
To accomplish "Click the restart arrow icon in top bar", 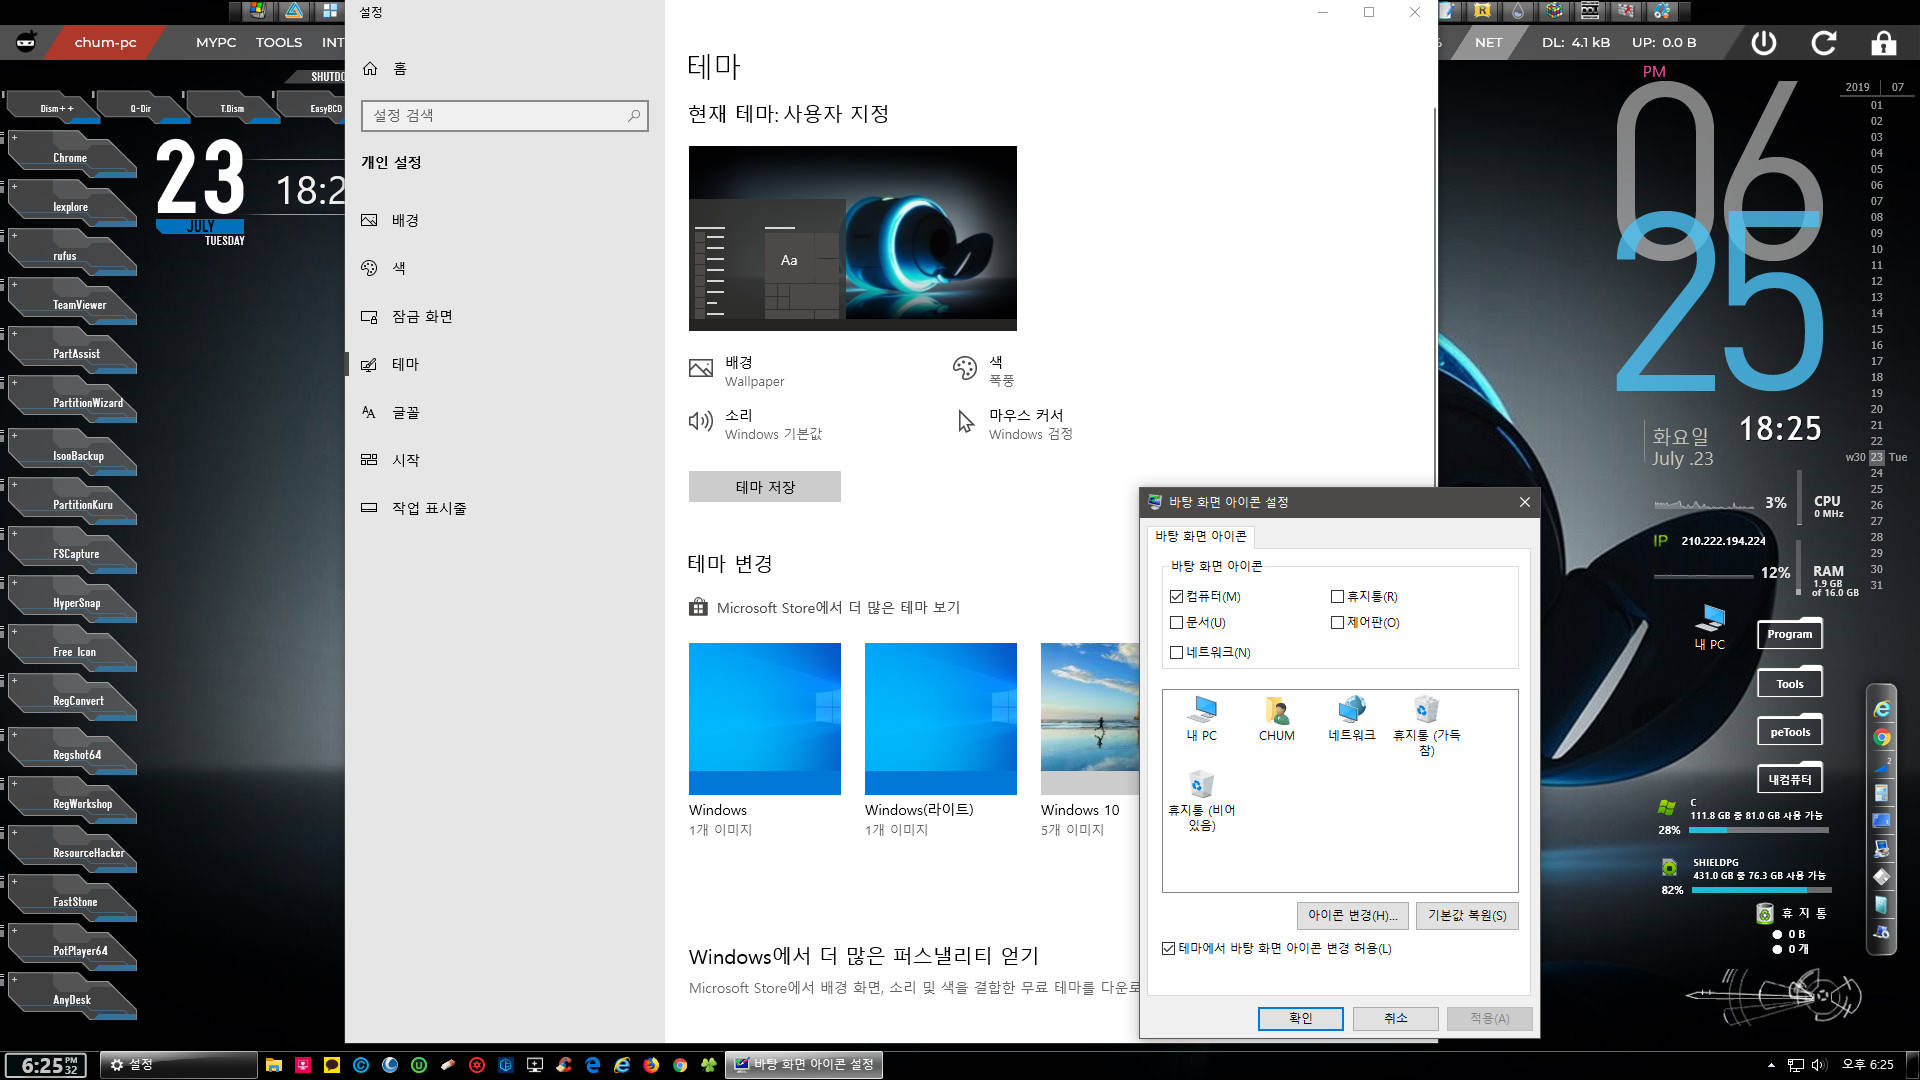I will [1824, 43].
